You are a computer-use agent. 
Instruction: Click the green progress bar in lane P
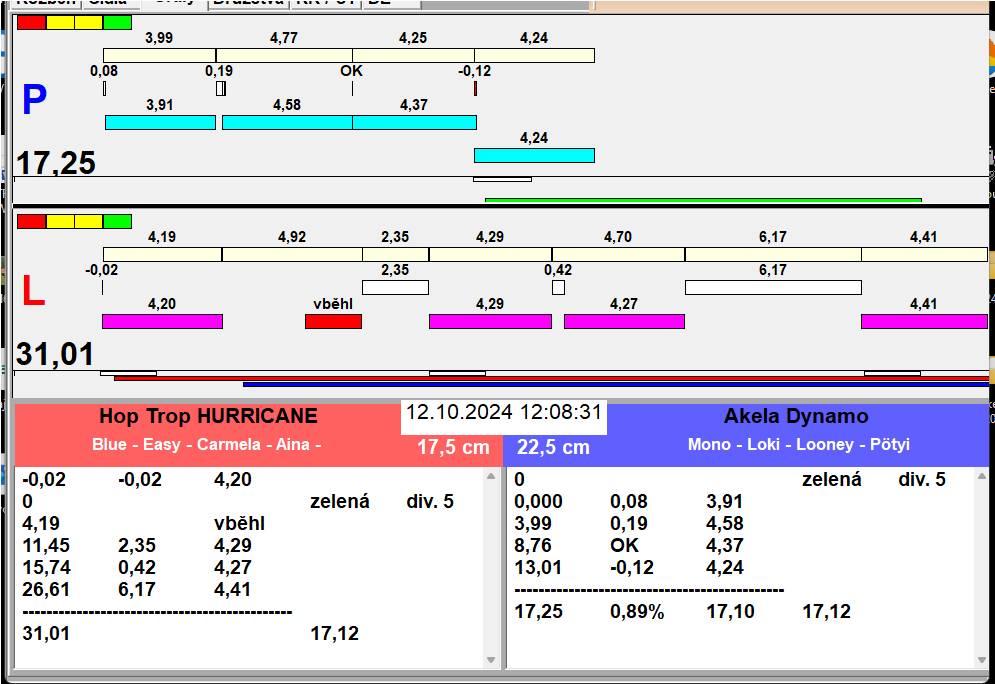point(703,200)
